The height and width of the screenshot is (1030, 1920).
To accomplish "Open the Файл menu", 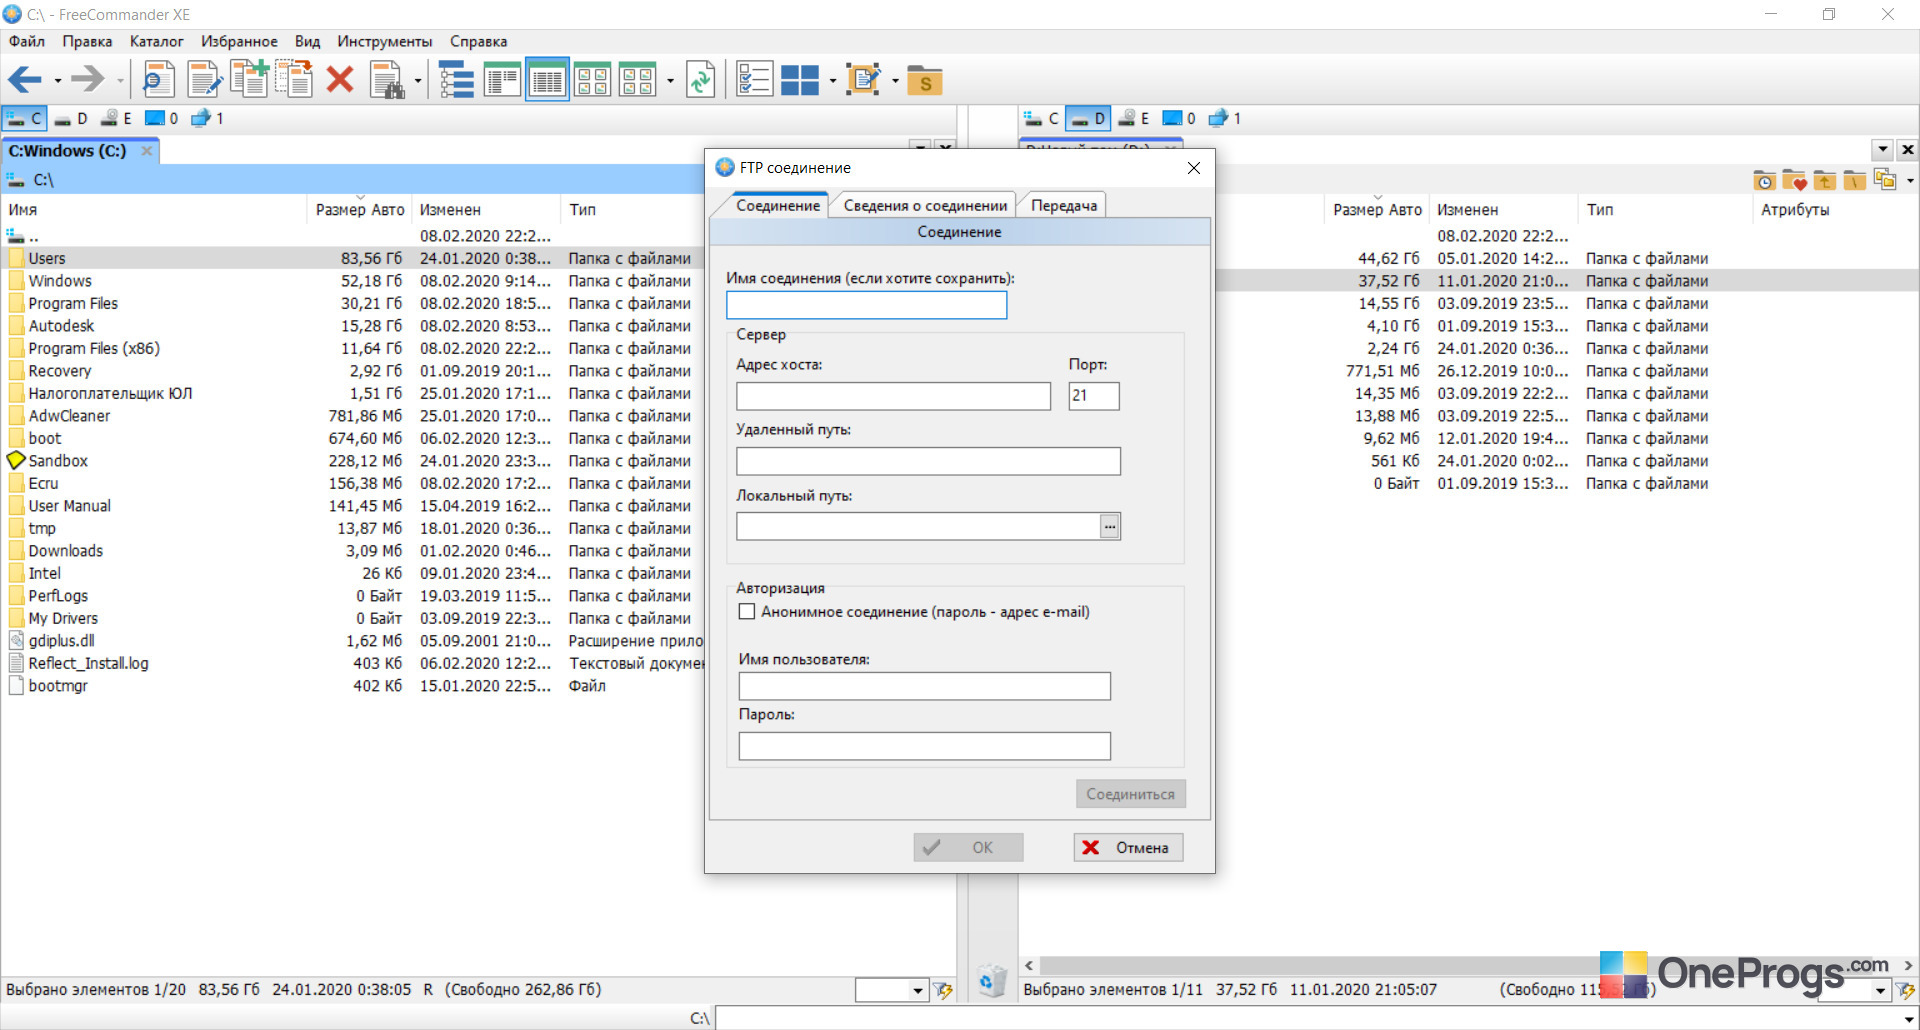I will tap(27, 41).
